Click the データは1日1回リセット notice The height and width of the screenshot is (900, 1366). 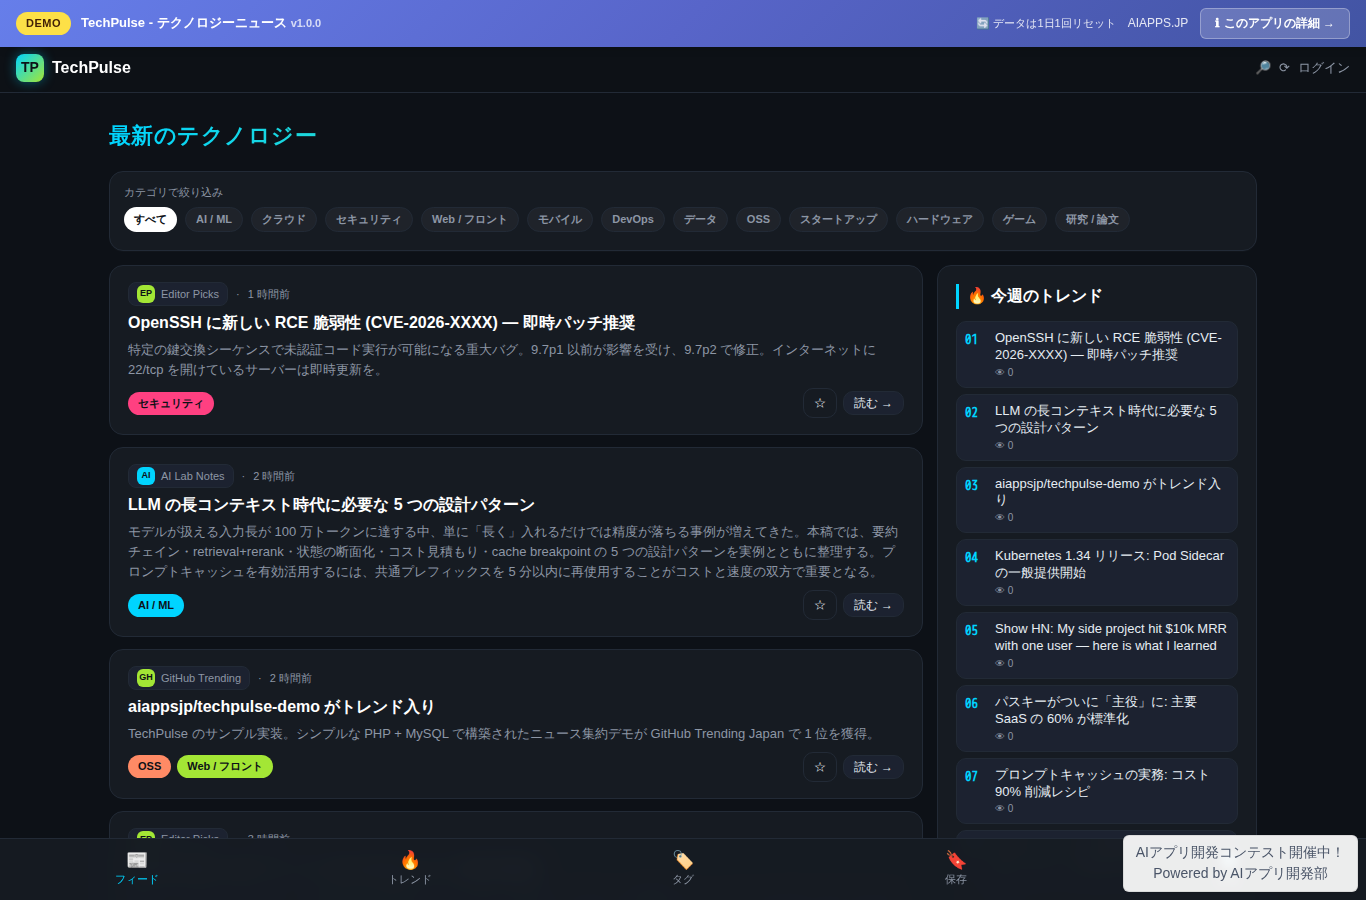(x=1045, y=23)
